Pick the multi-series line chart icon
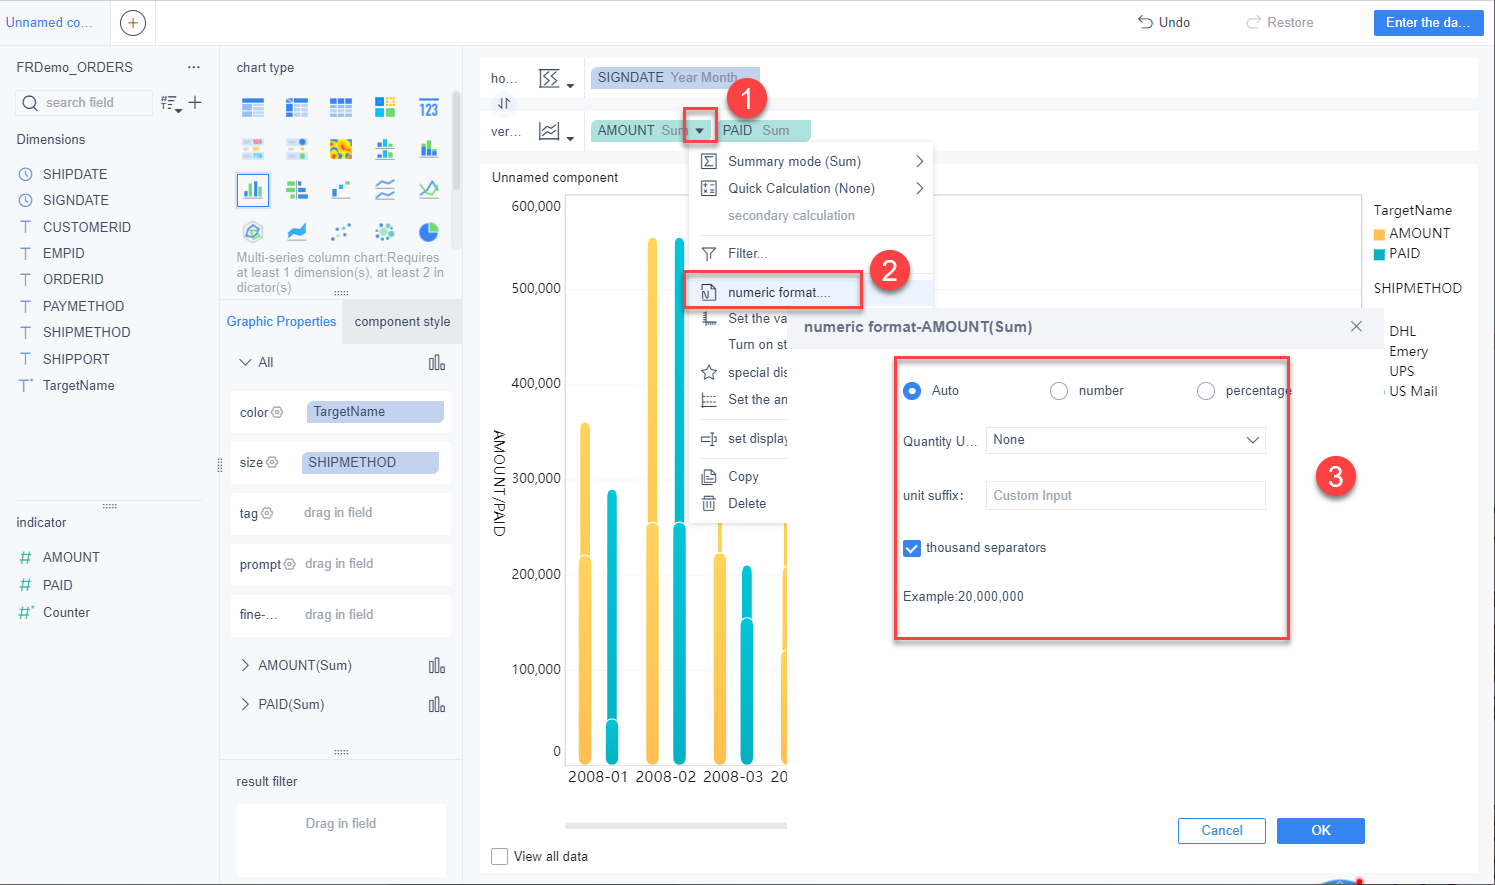This screenshot has width=1495, height=885. pos(429,189)
